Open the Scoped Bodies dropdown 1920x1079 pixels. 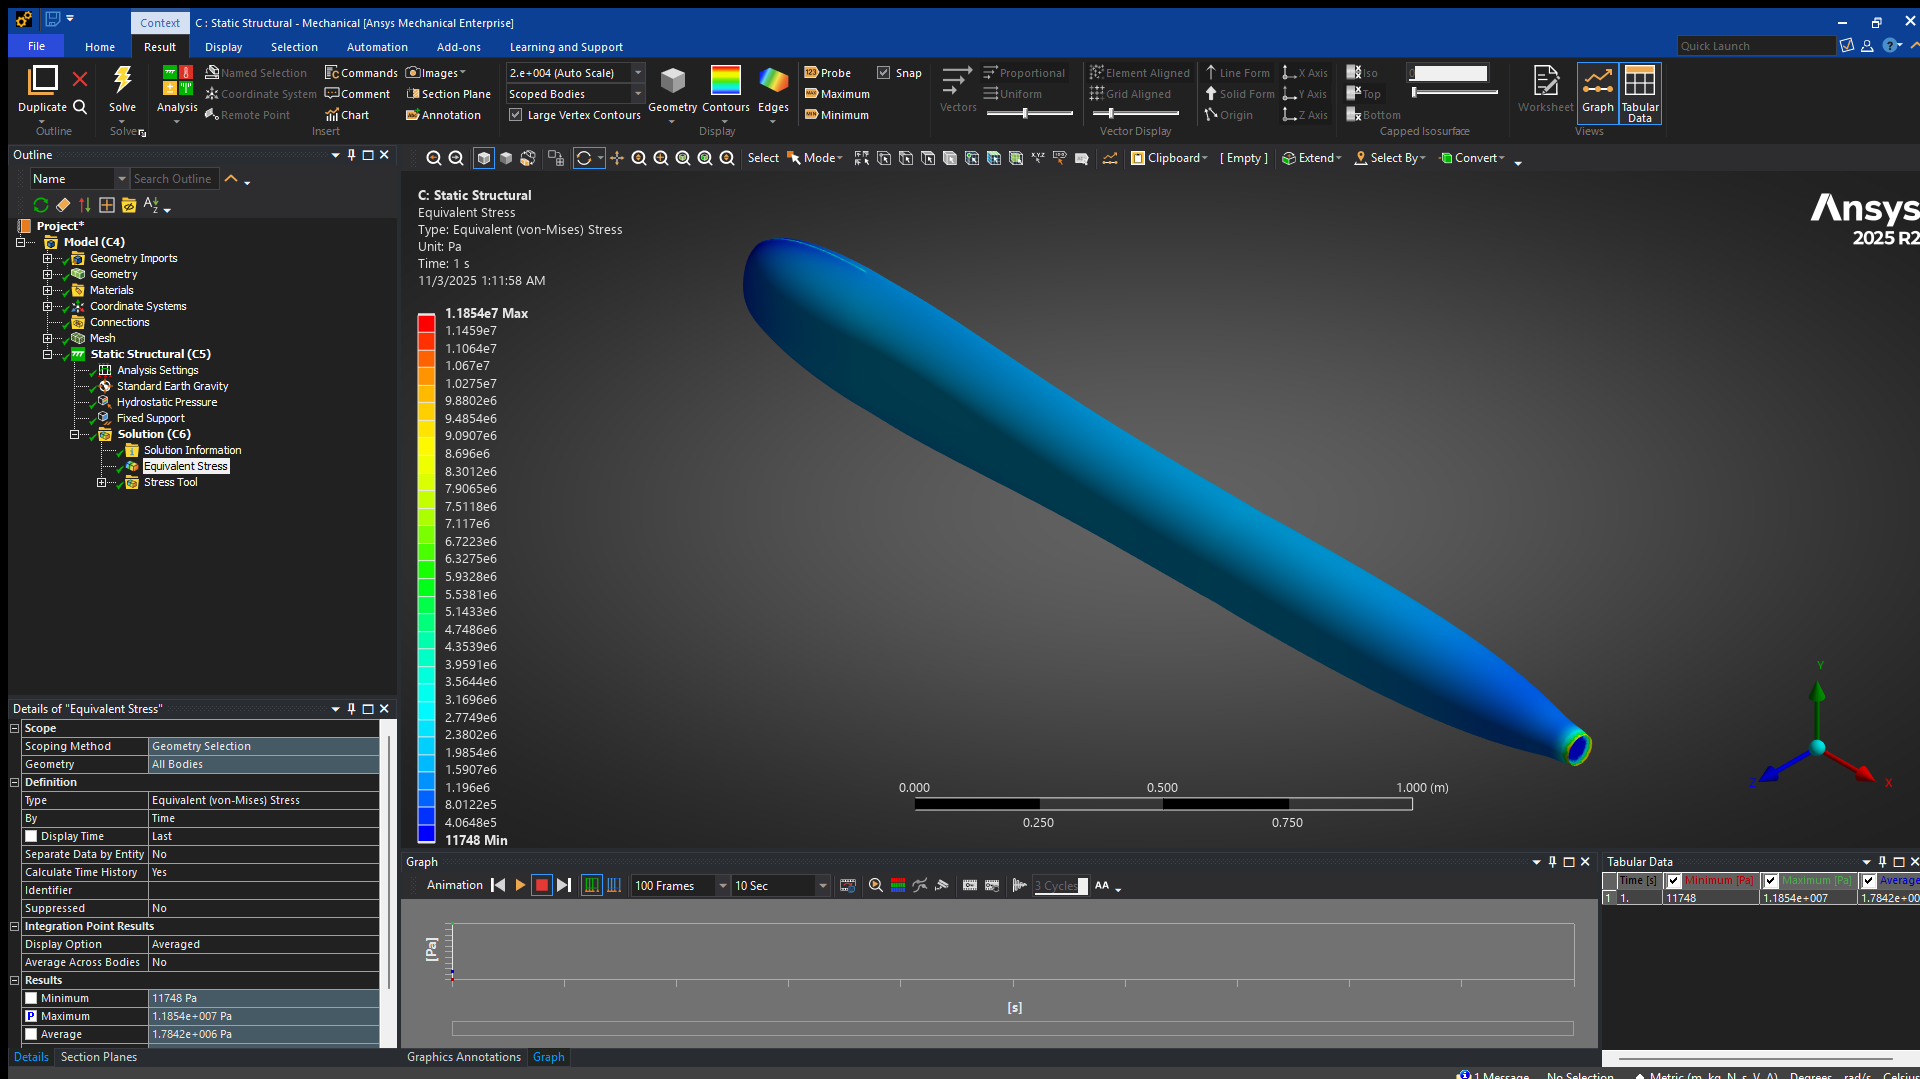click(637, 93)
